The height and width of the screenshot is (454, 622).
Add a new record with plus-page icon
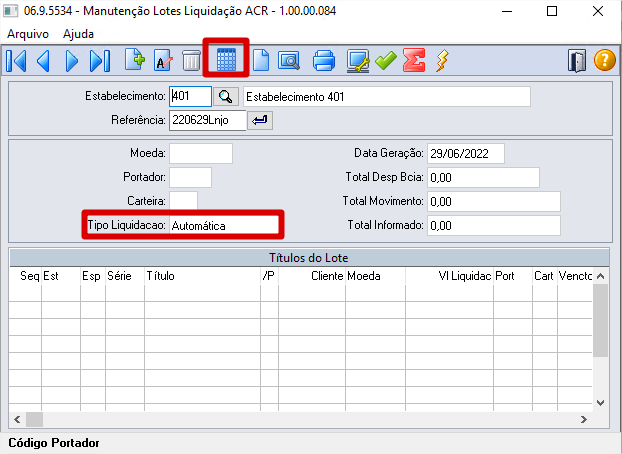(135, 60)
